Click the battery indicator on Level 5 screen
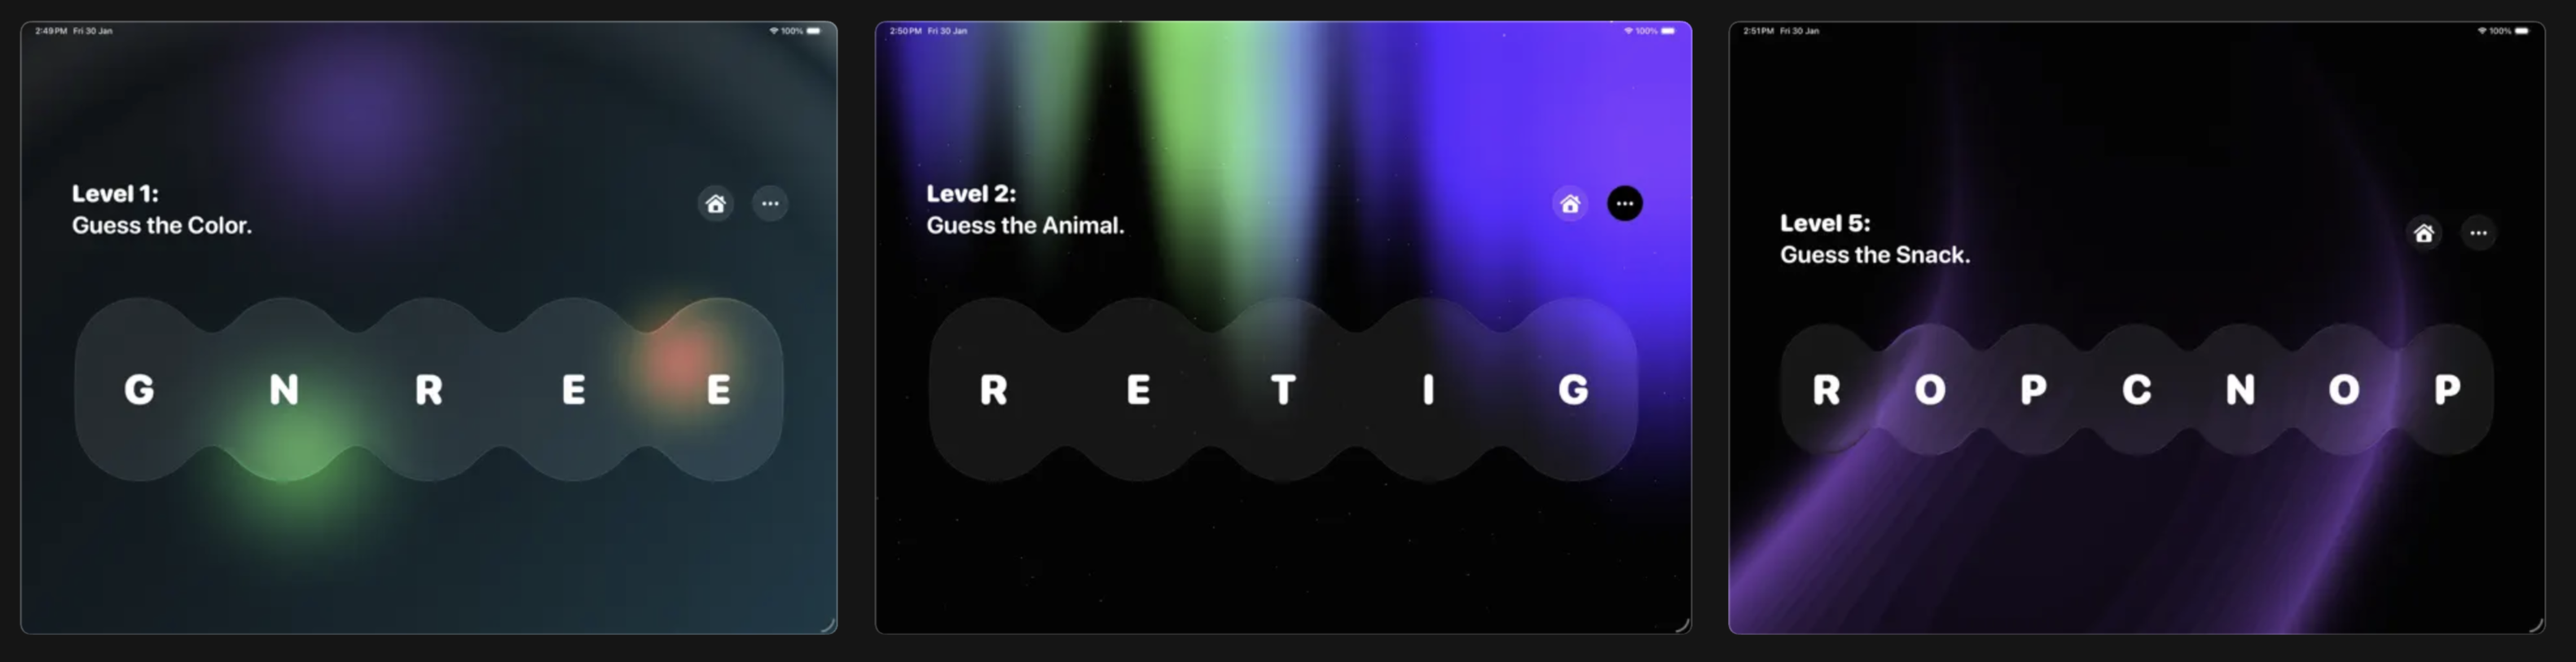Image resolution: width=2576 pixels, height=662 pixels. 2522,31
